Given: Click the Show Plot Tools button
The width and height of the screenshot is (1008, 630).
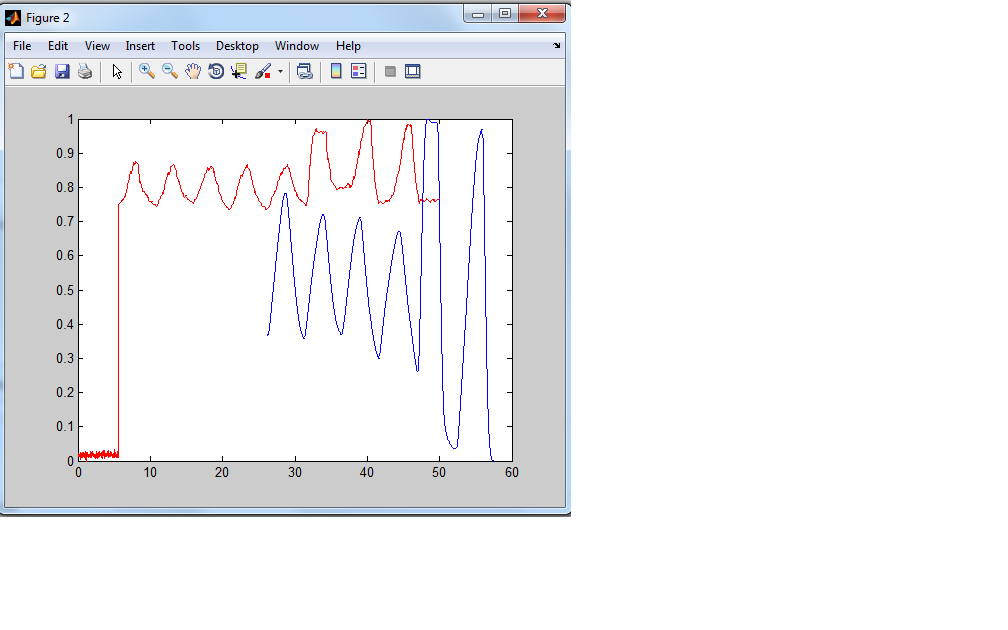Looking at the screenshot, I should click(413, 71).
